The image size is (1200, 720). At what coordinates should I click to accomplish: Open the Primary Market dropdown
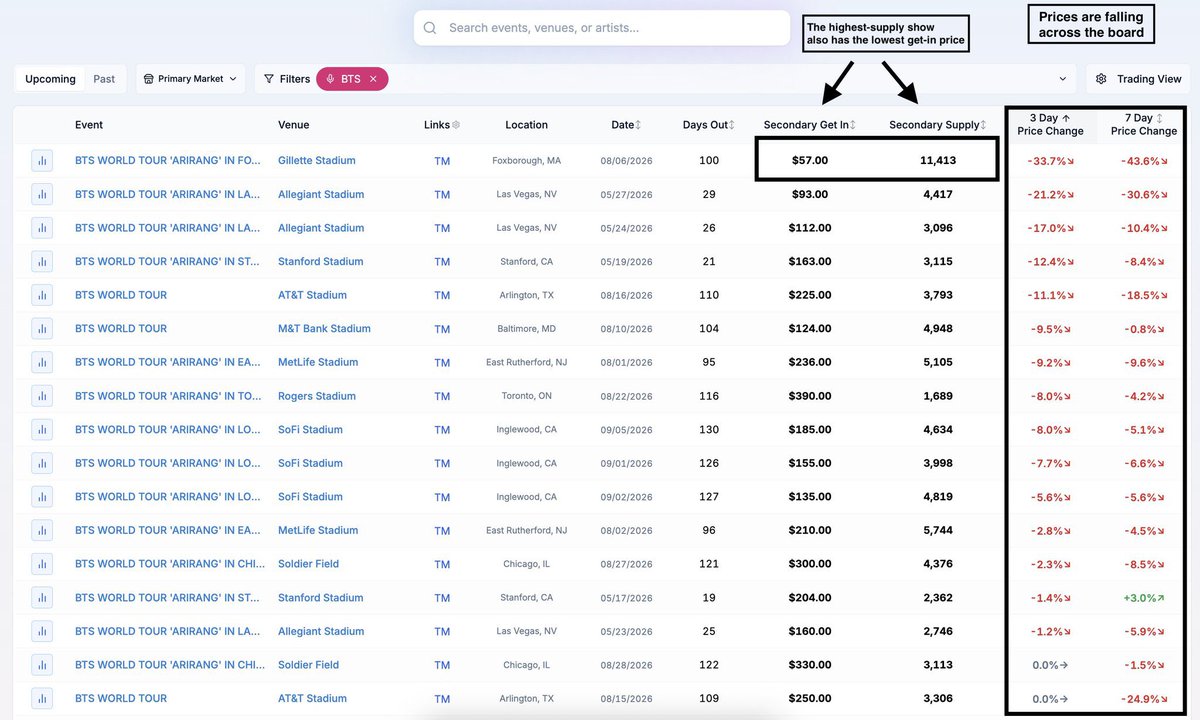pyautogui.click(x=191, y=79)
